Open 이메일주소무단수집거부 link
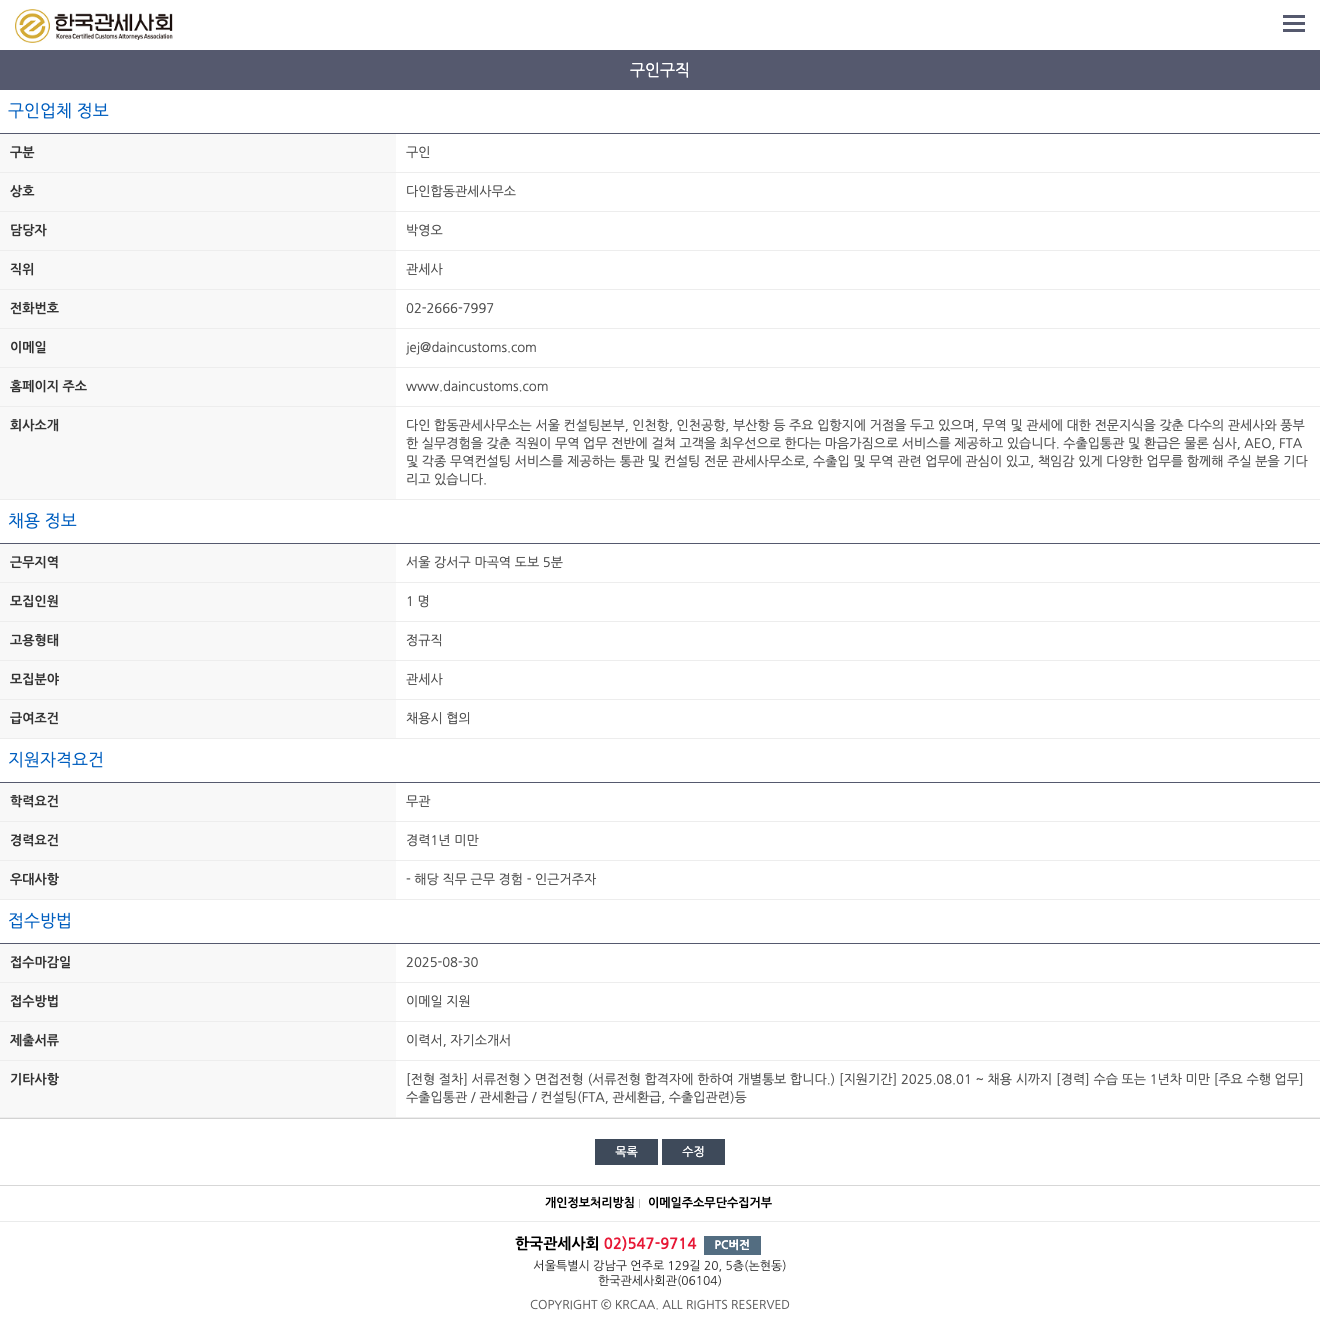 tap(710, 1203)
